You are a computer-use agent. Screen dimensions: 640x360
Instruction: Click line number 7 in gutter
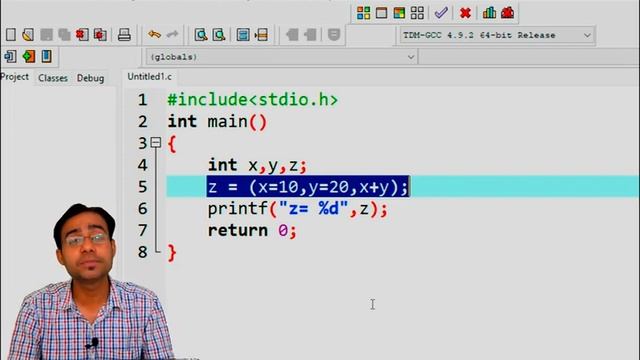[142, 231]
